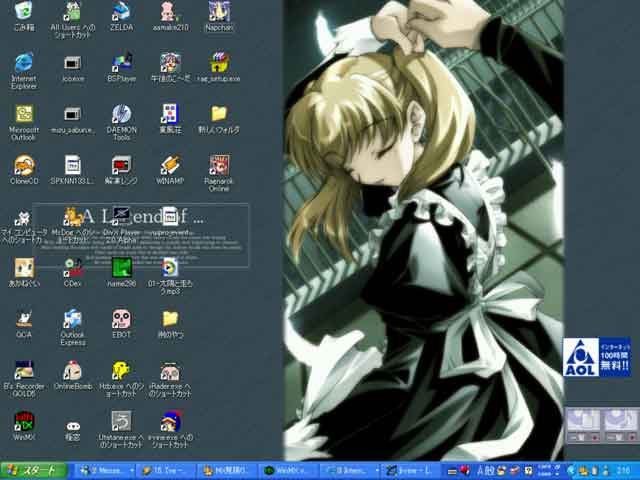This screenshot has width=640, height=480.
Task: Select the Microsoft Outlook desktop icon
Action: (24, 116)
